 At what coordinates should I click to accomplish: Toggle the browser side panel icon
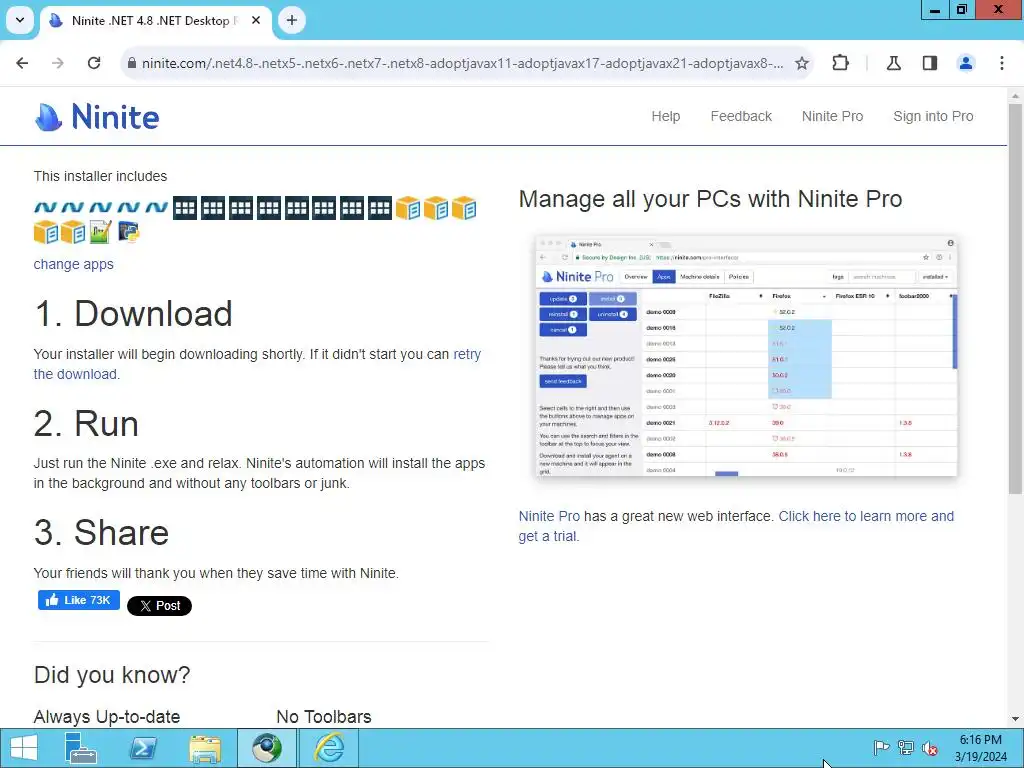(x=930, y=63)
